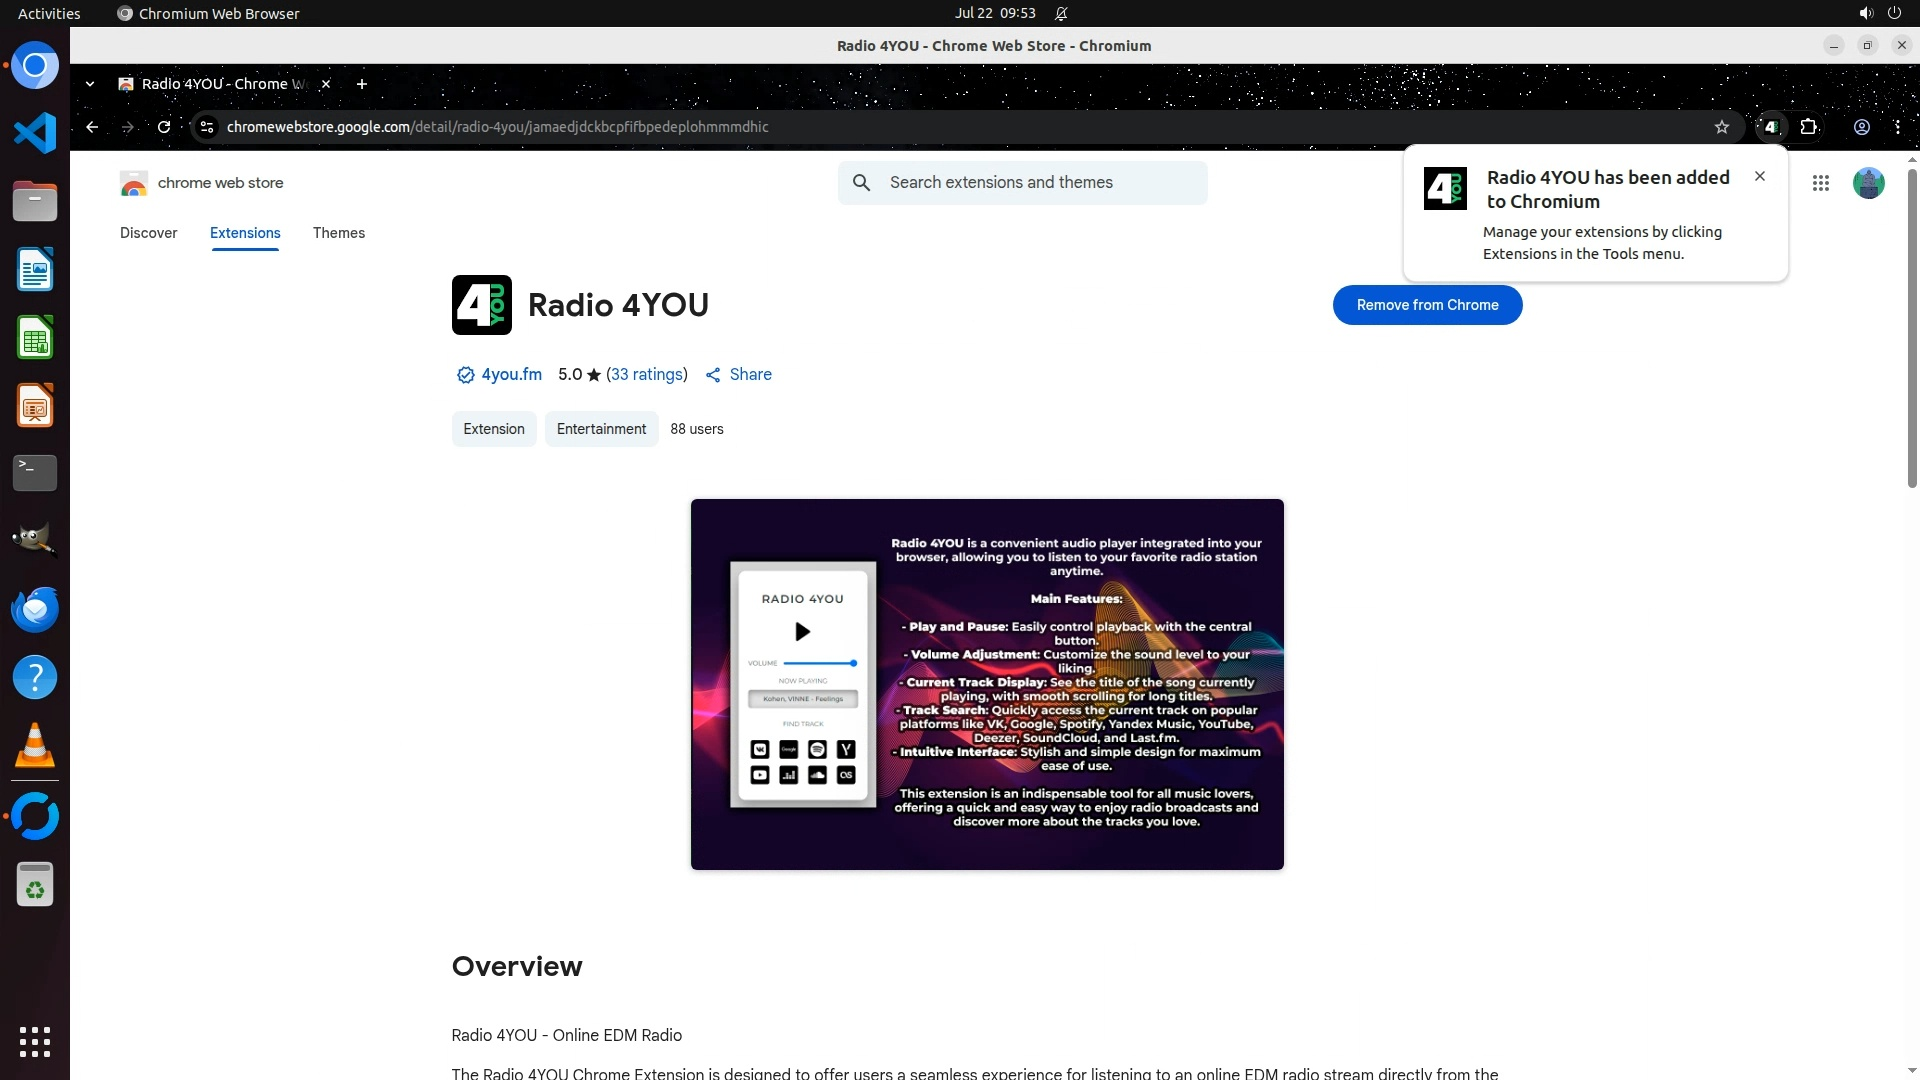Click Remove from Chrome button
Image resolution: width=1920 pixels, height=1080 pixels.
tap(1427, 305)
